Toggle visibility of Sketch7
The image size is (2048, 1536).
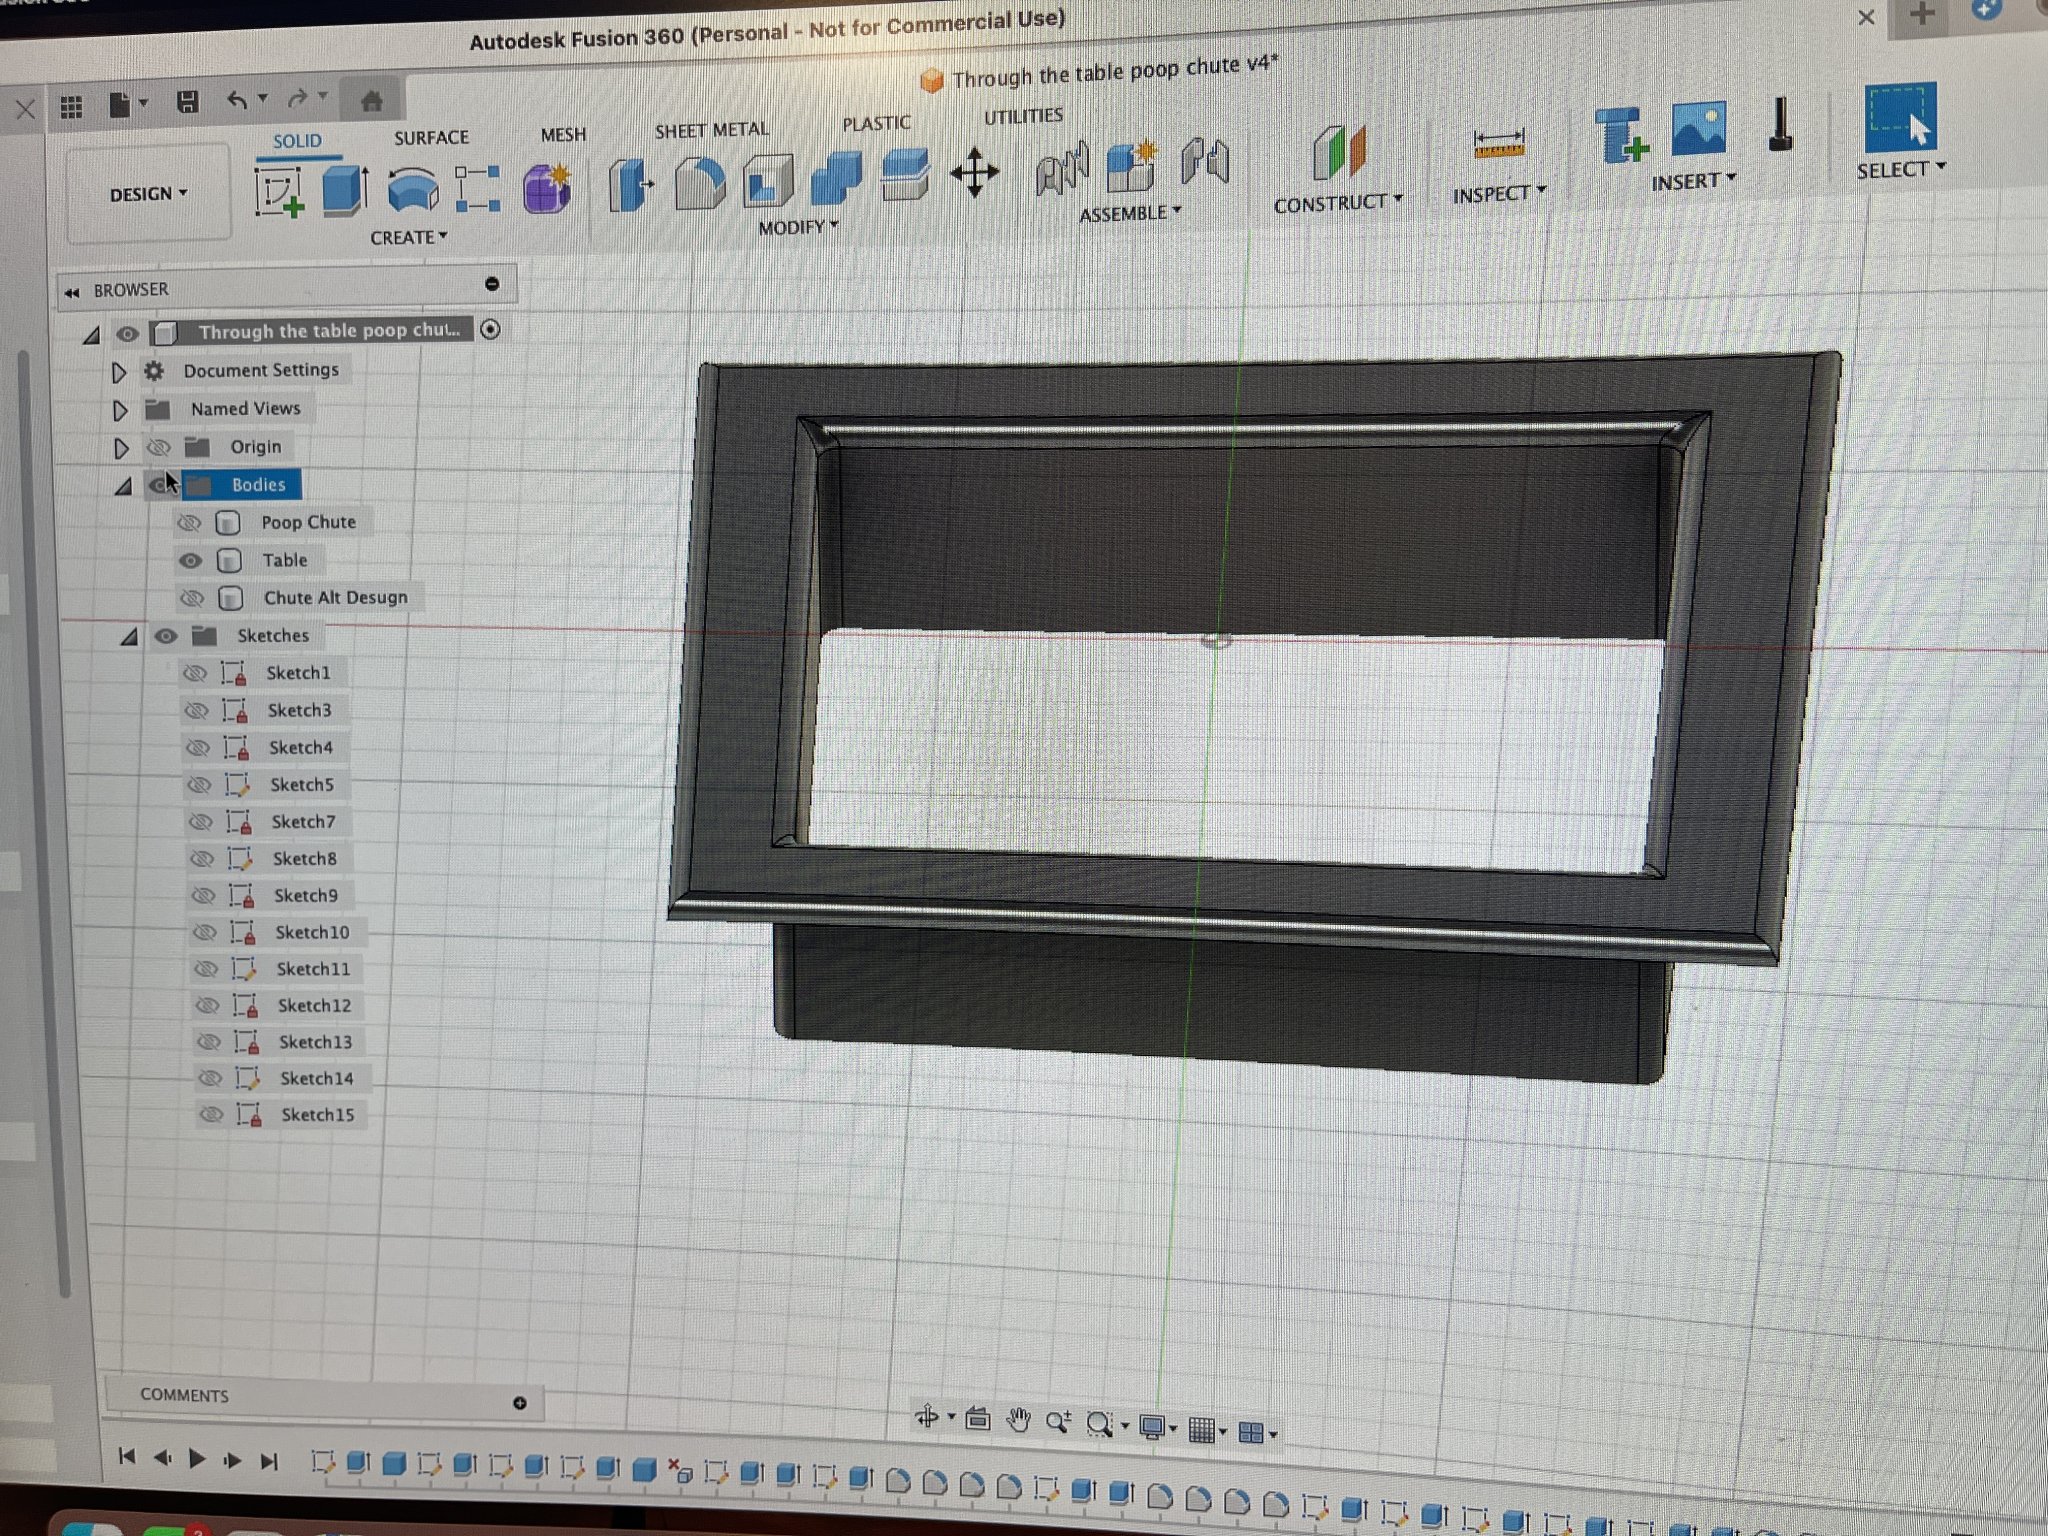[201, 822]
